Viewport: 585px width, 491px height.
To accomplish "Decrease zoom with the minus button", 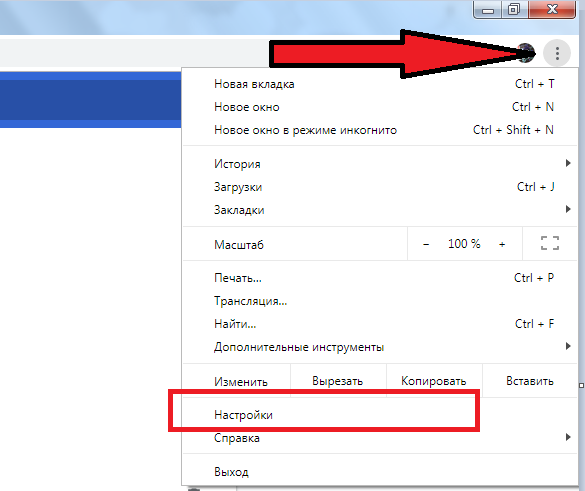I will click(426, 244).
